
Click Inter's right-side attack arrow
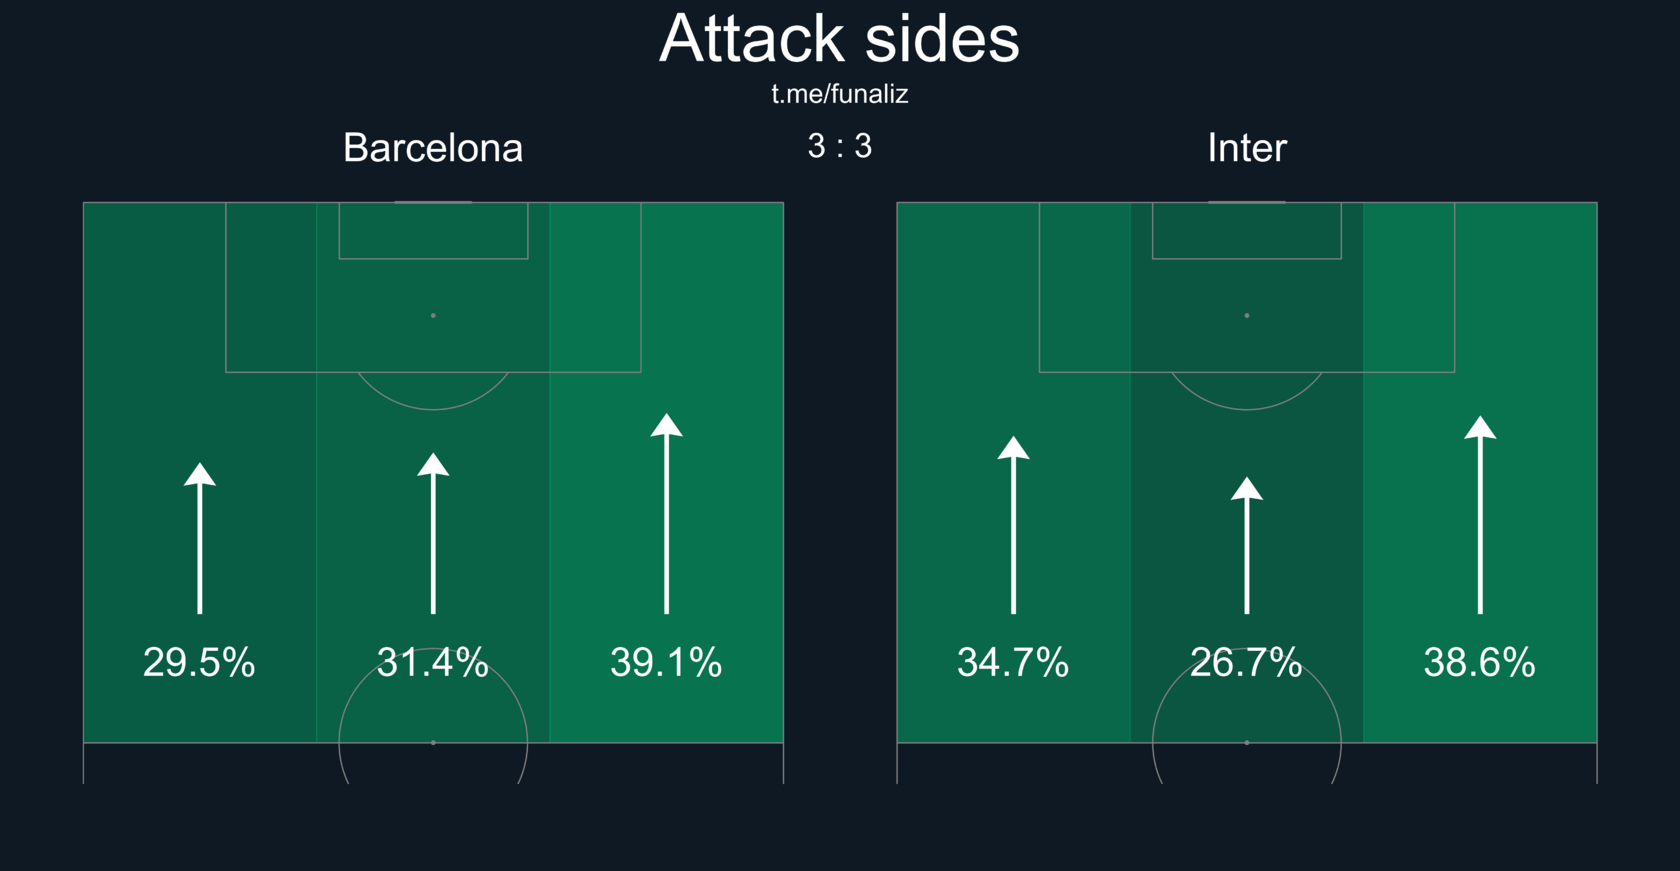point(1480,515)
